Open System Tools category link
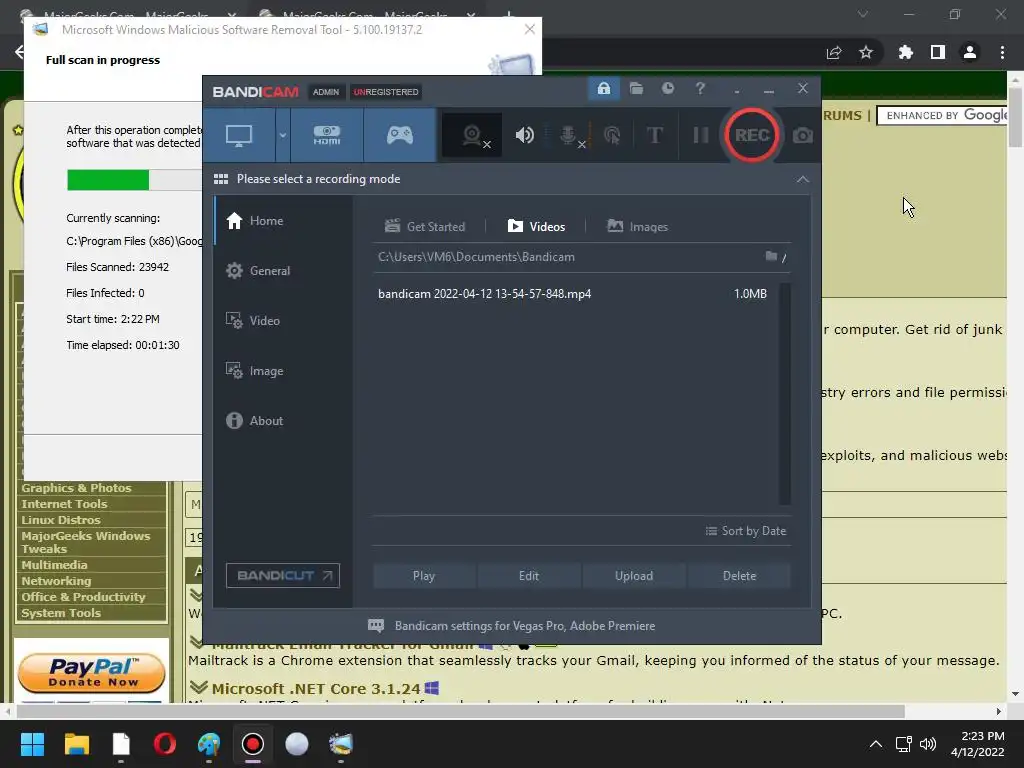 (x=61, y=613)
